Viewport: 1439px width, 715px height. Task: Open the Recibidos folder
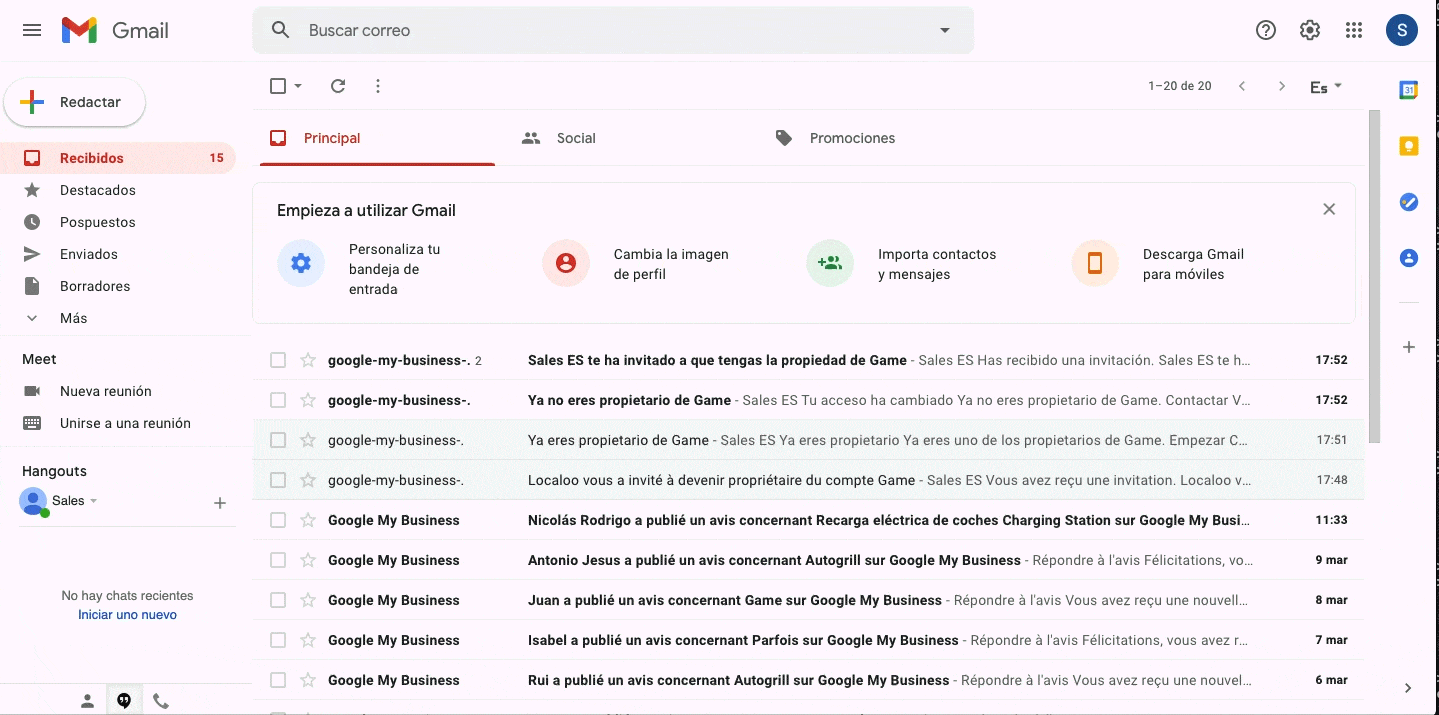[x=118, y=158]
